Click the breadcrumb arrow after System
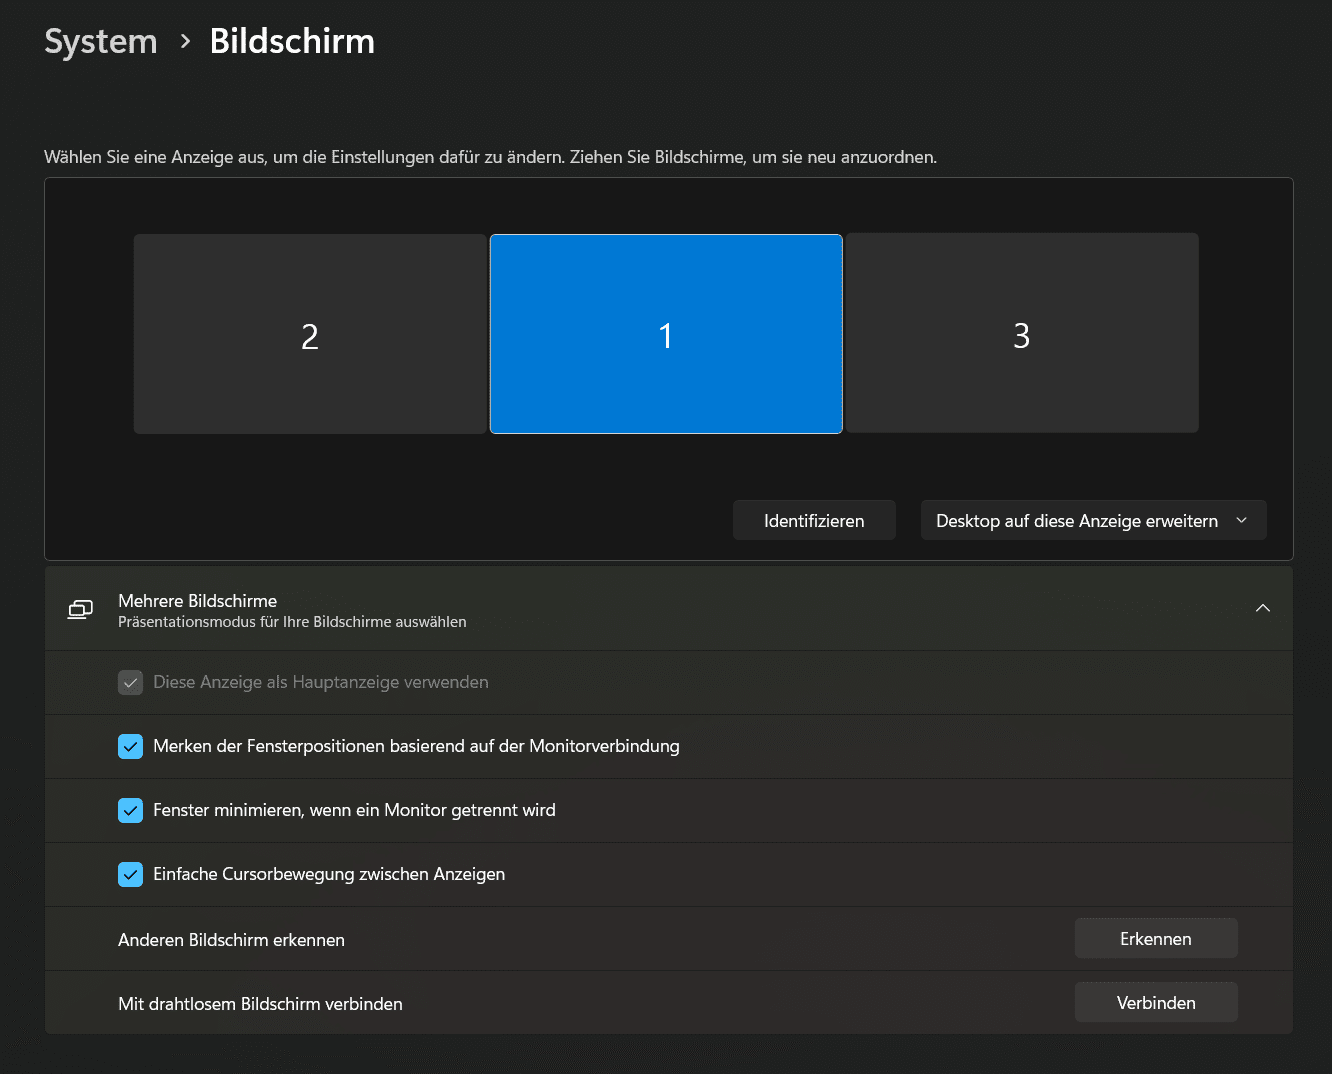Viewport: 1332px width, 1074px height. click(x=185, y=41)
